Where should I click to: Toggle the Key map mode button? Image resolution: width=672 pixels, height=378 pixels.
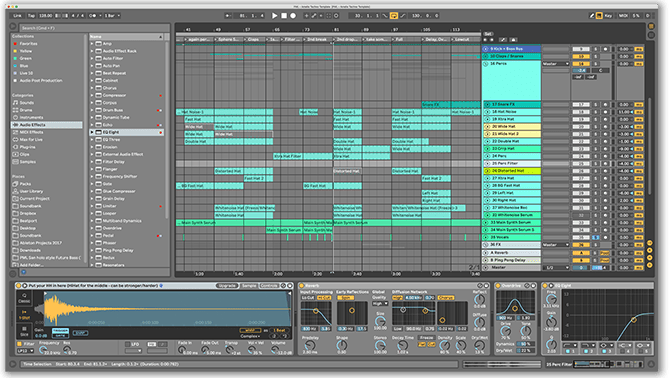pos(608,15)
